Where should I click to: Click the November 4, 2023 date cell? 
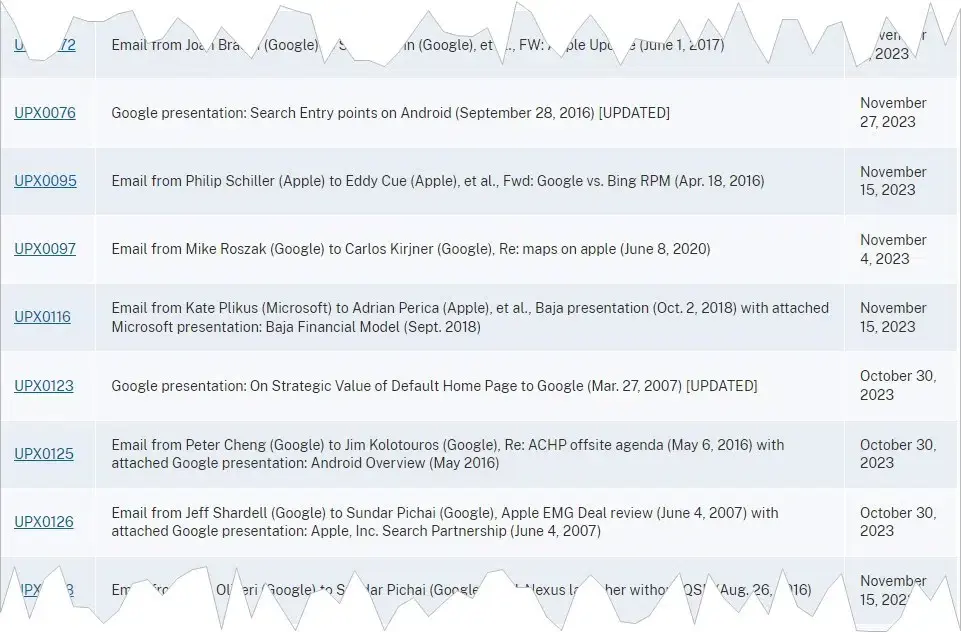click(x=893, y=249)
